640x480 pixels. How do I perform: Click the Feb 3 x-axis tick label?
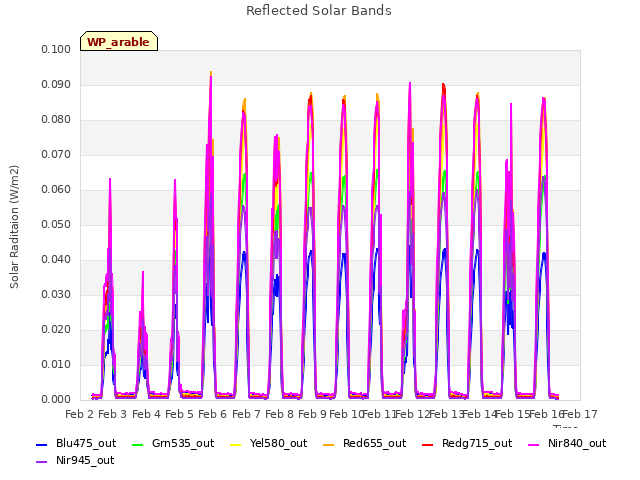click(113, 414)
